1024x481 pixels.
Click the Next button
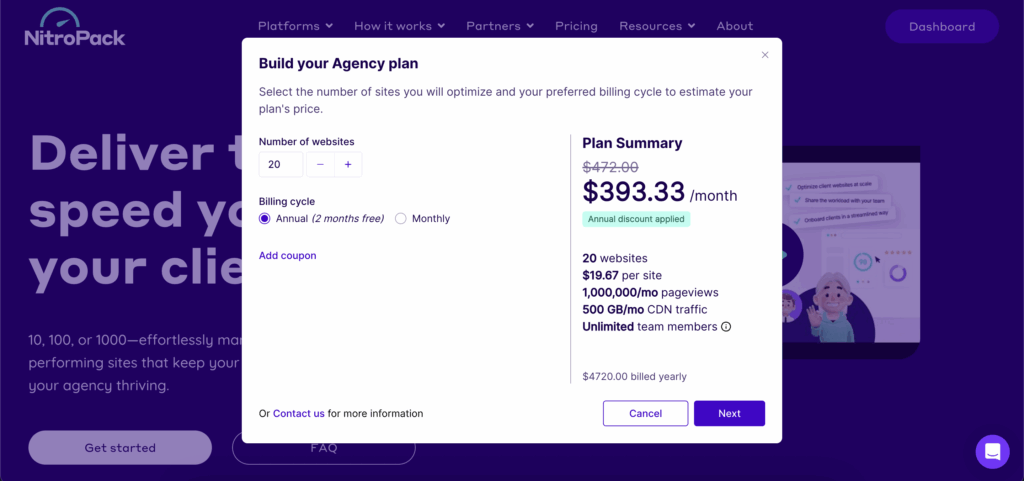(729, 414)
